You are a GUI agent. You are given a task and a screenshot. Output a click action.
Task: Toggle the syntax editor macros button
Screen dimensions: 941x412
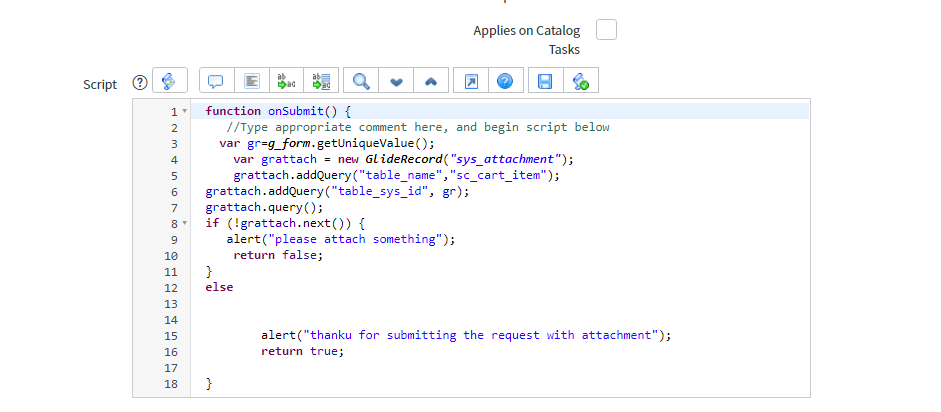[x=169, y=82]
